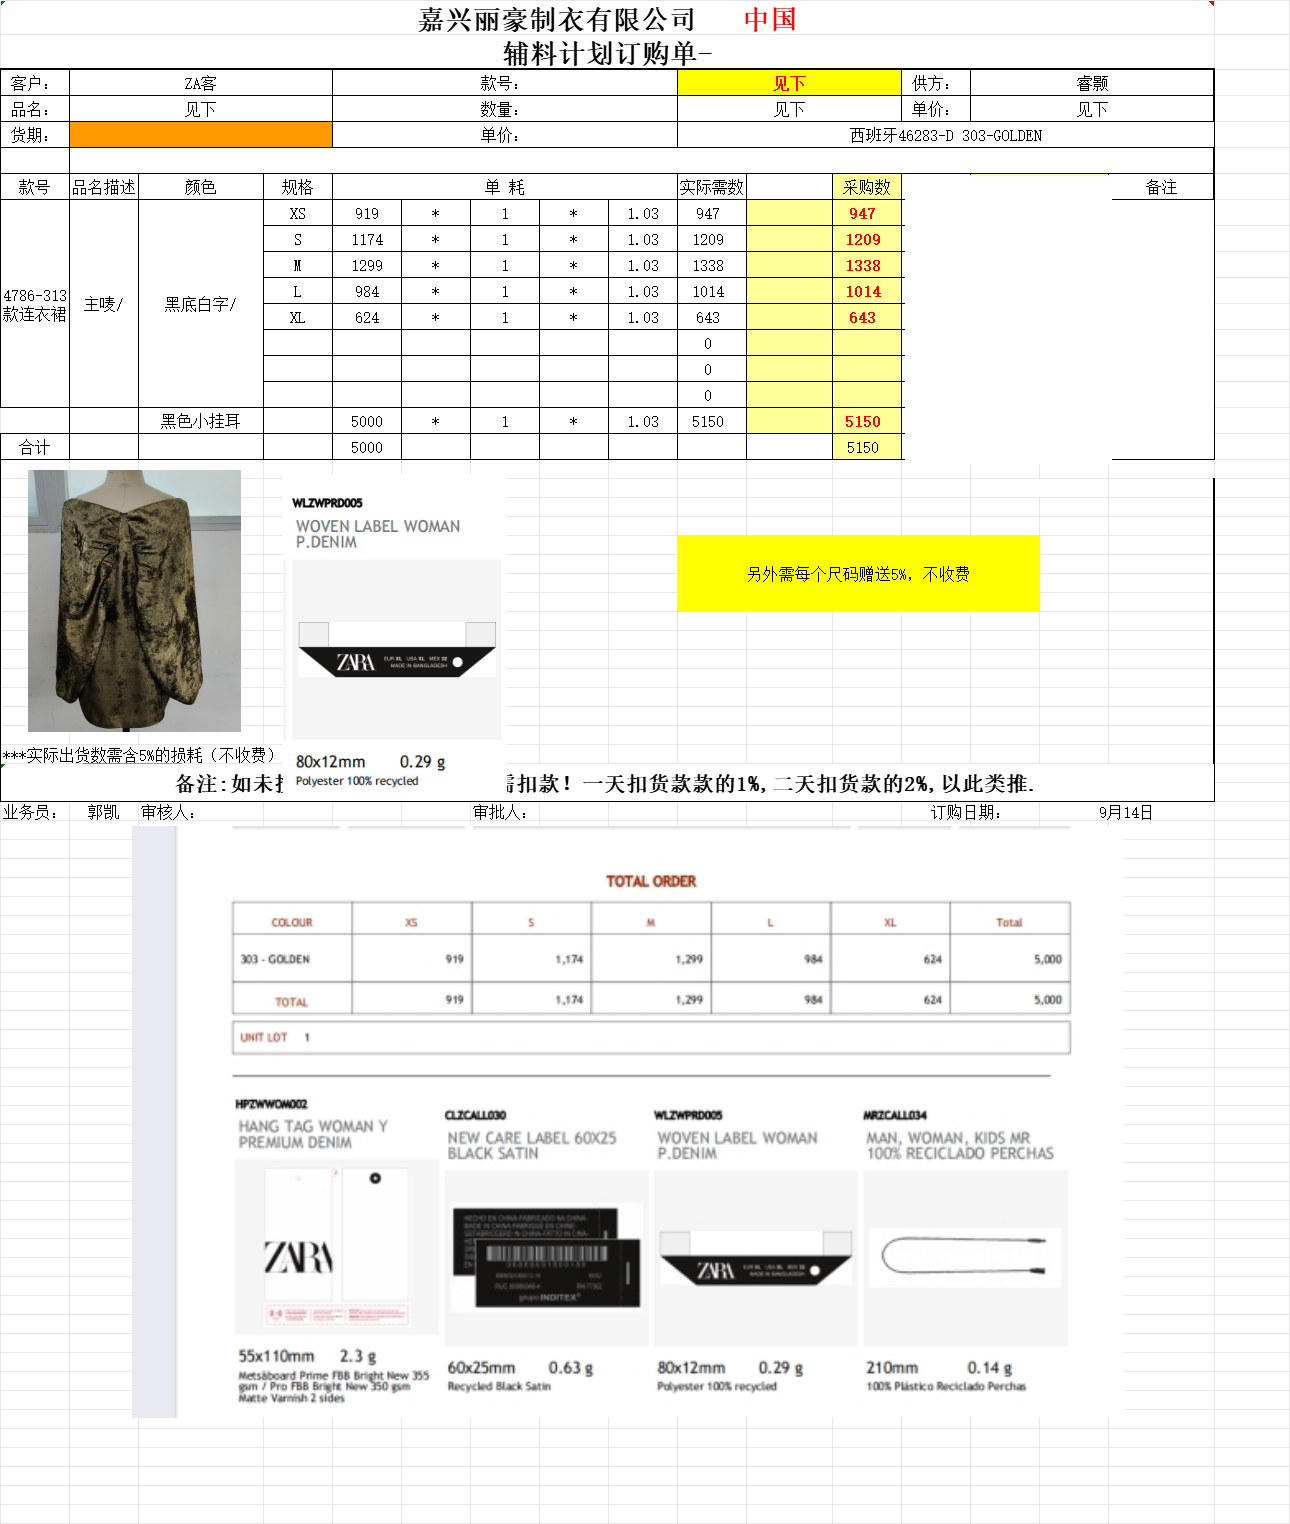Click the TOTAL ORDER heading
This screenshot has width=1290, height=1524.
[651, 881]
